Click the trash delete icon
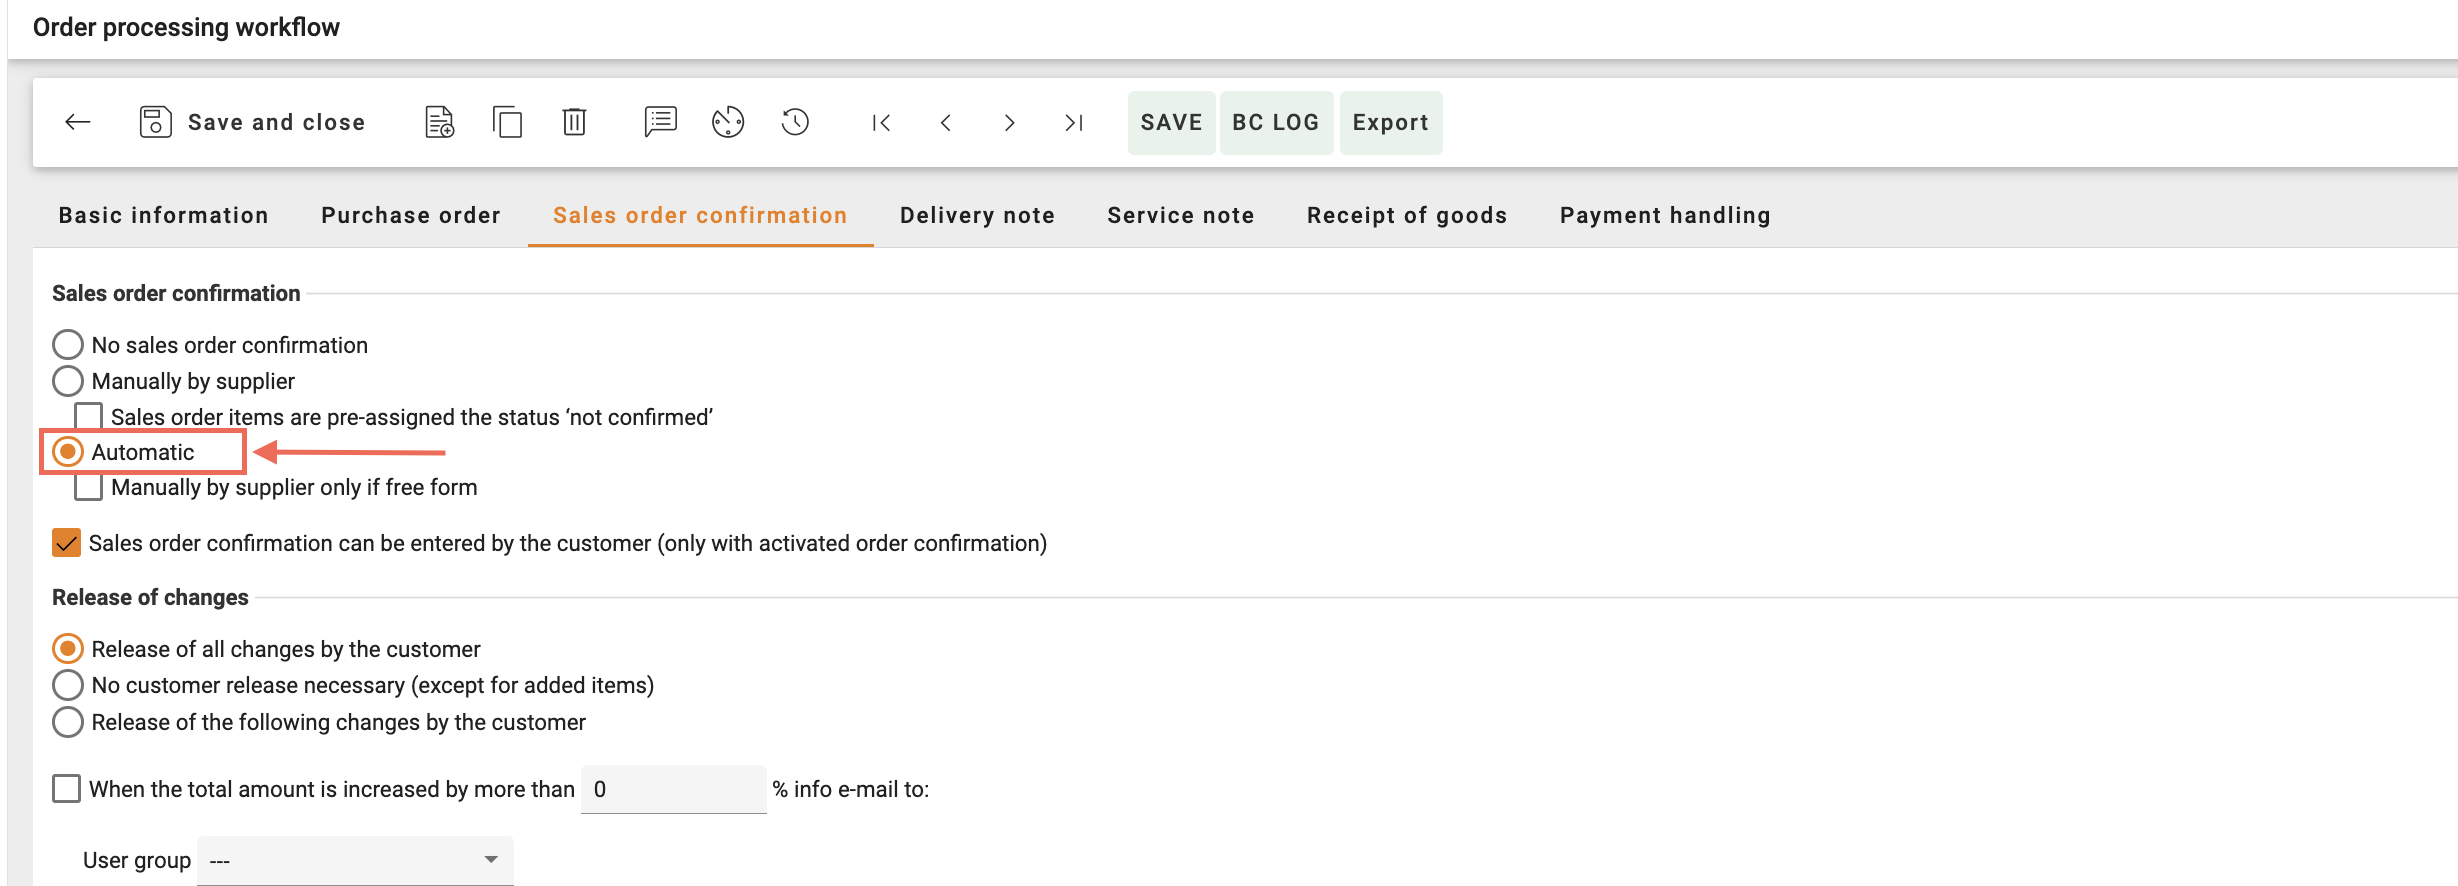The height and width of the screenshot is (886, 2458). (574, 122)
